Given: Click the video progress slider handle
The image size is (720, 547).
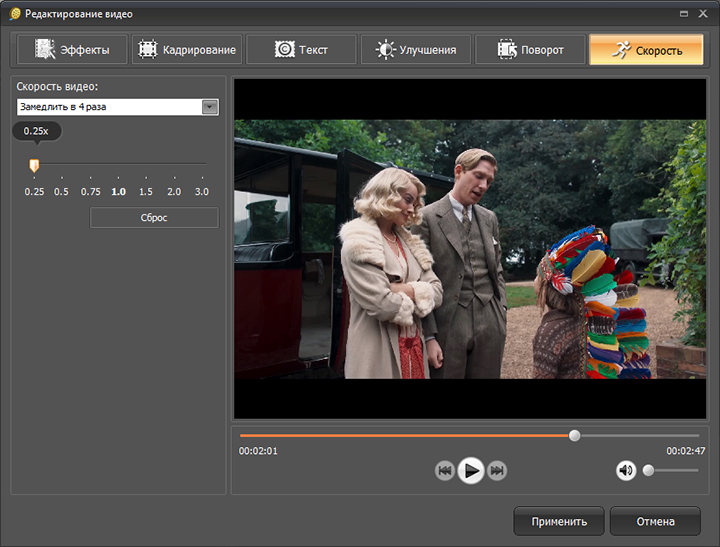Looking at the screenshot, I should 574,435.
